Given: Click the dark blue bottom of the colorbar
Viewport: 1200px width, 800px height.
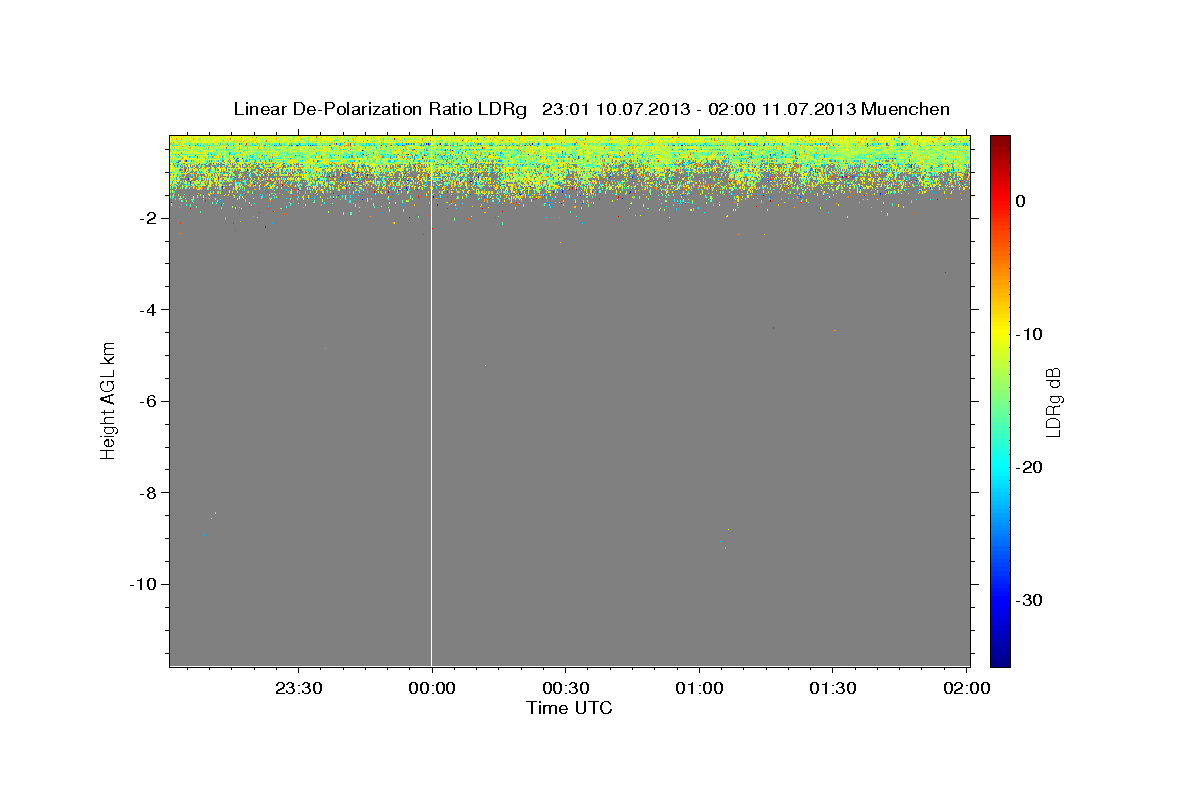Looking at the screenshot, I should (1000, 658).
